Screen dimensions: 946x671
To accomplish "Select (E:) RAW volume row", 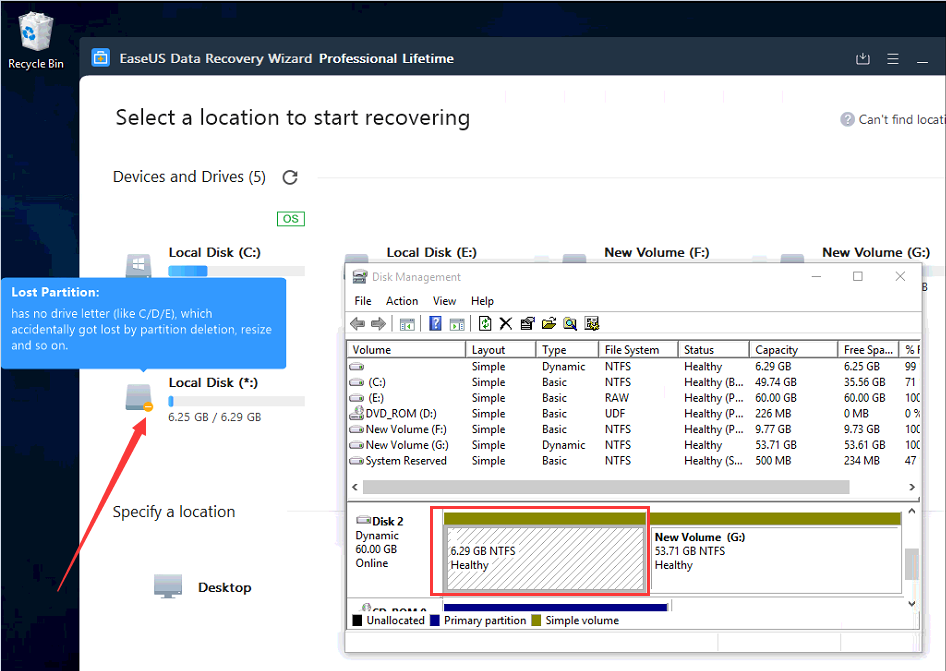I will [x=633, y=398].
